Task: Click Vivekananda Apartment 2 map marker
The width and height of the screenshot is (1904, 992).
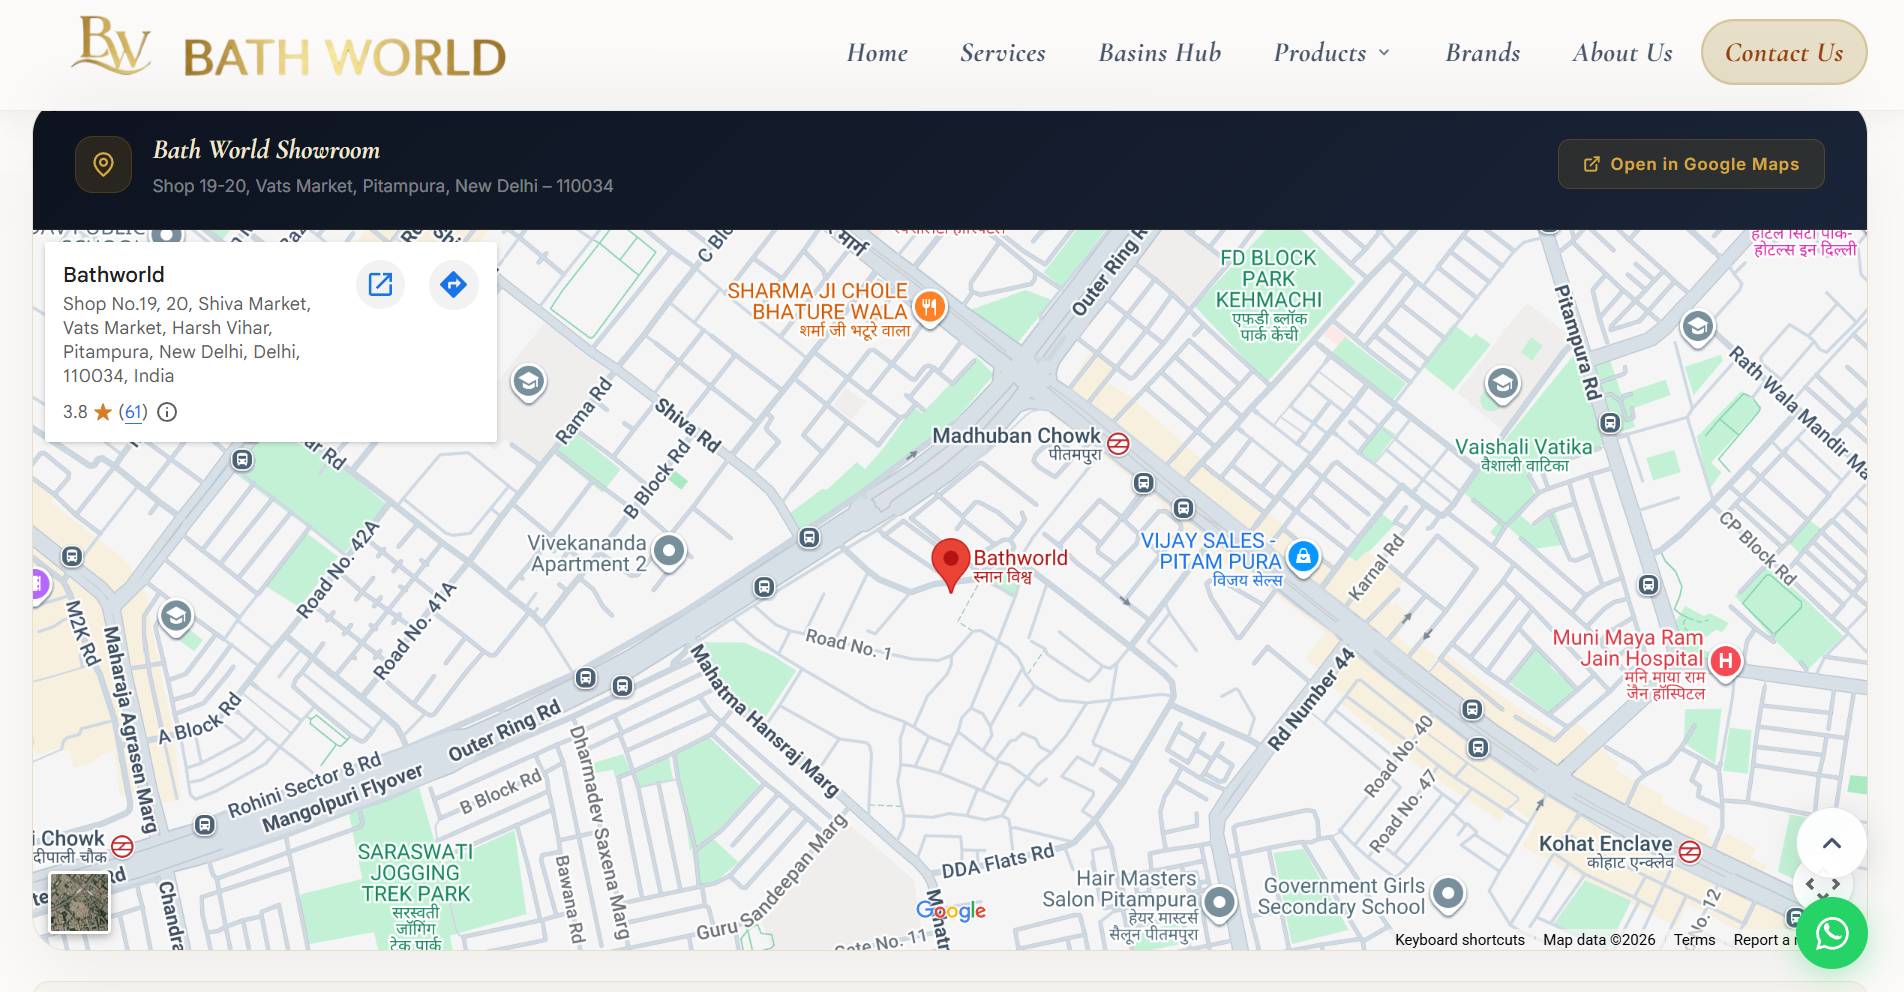Action: point(669,550)
